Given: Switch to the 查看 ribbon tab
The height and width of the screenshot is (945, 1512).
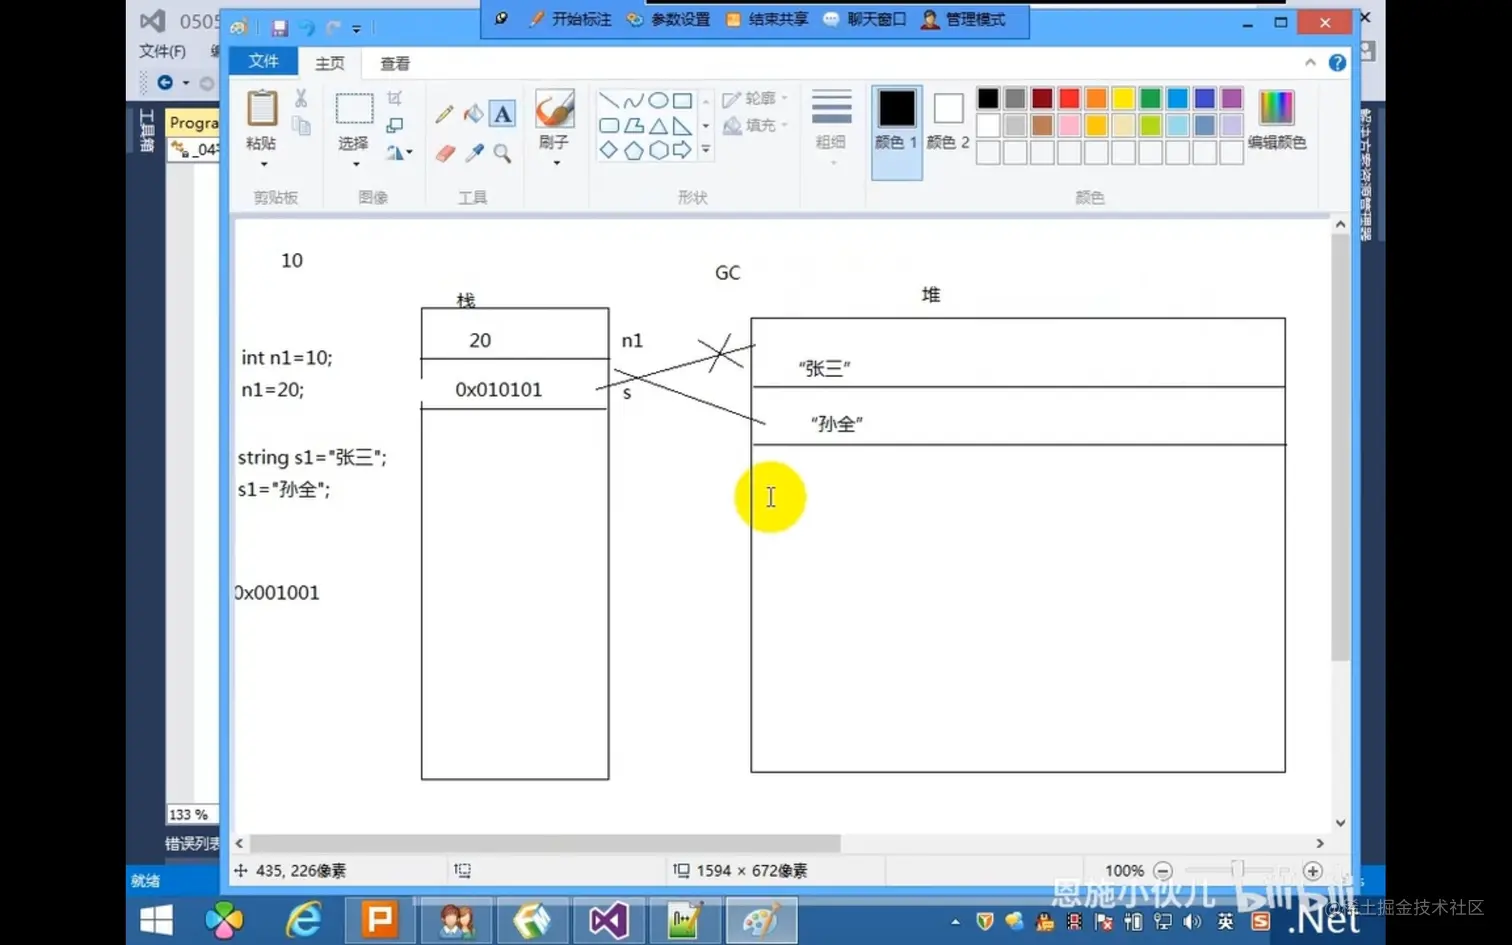Looking at the screenshot, I should pyautogui.click(x=393, y=63).
